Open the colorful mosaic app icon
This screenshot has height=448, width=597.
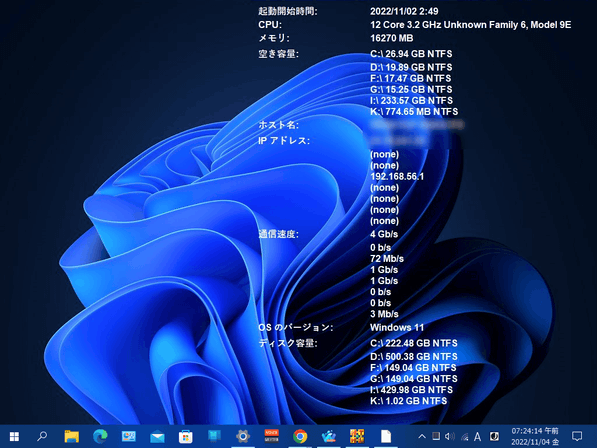357,436
